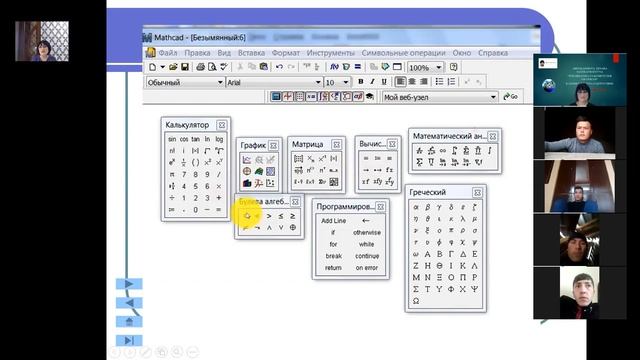Save the worksheet with the floppy disk icon

[x=185, y=67]
